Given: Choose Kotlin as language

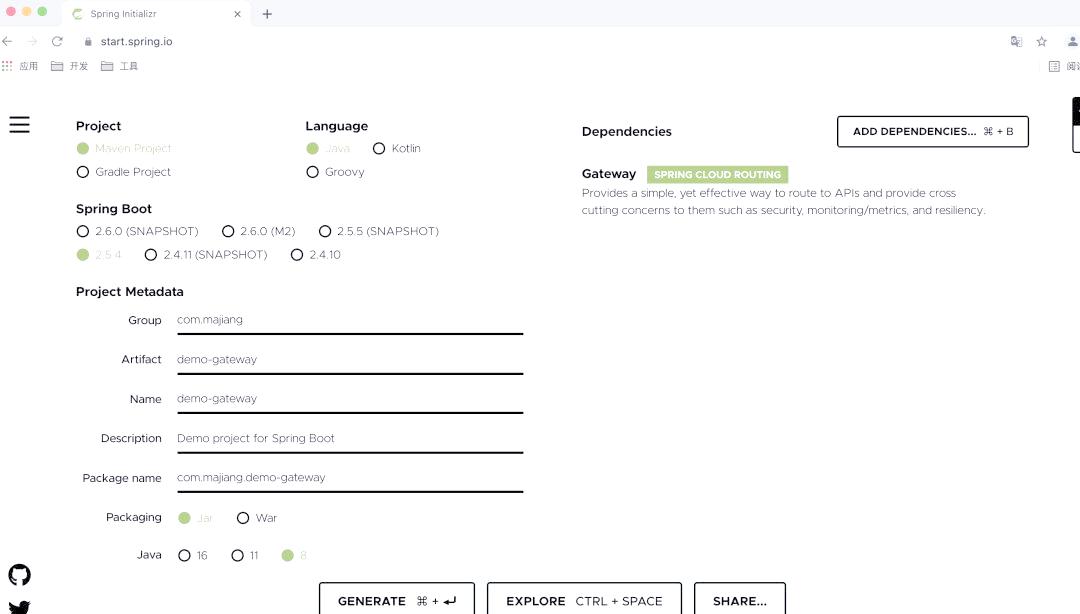Looking at the screenshot, I should (396, 148).
